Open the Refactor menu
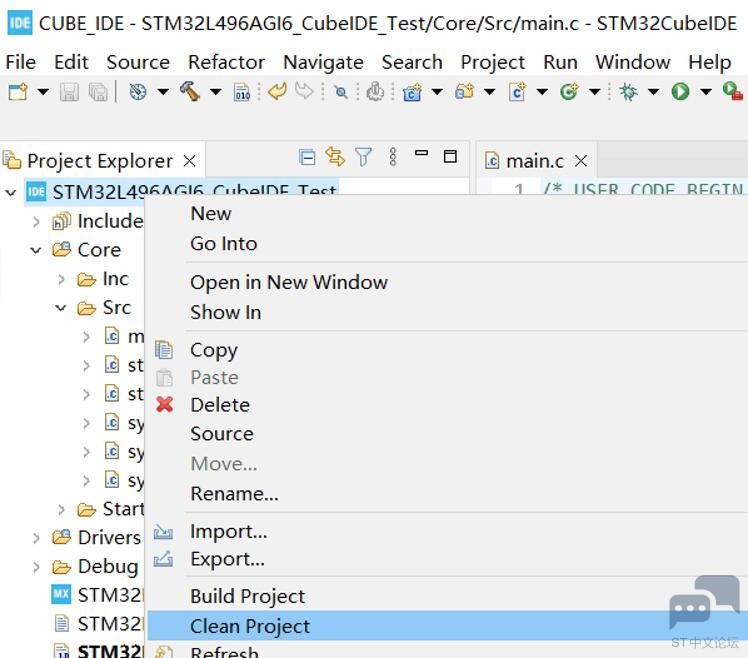The width and height of the screenshot is (748, 658). pos(226,62)
